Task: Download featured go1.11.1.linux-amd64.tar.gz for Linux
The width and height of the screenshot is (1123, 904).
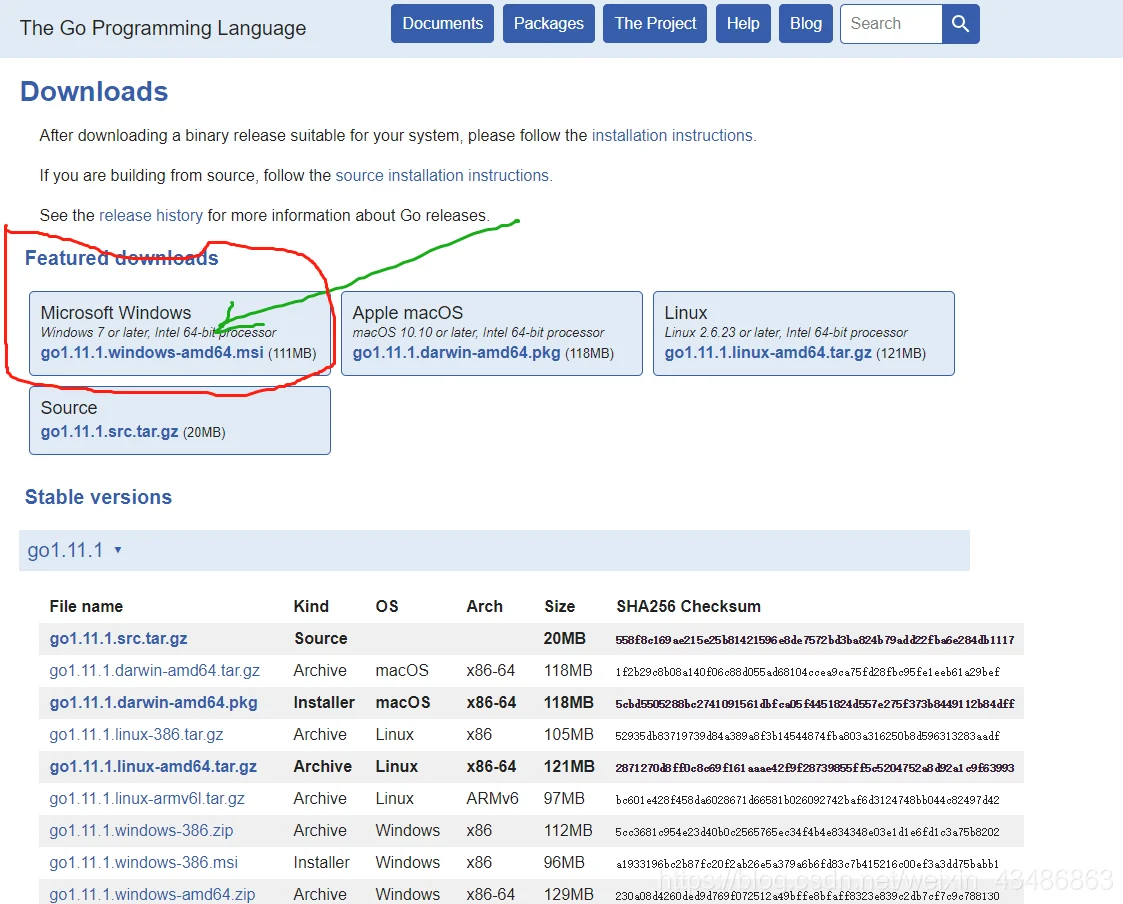Action: tap(768, 352)
